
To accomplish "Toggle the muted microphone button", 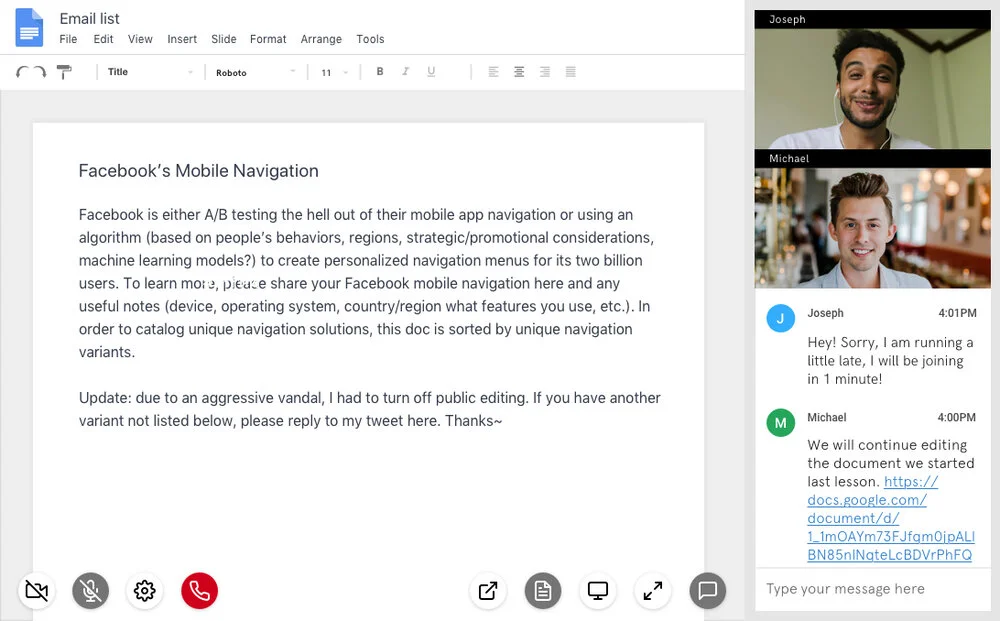I will 91,590.
